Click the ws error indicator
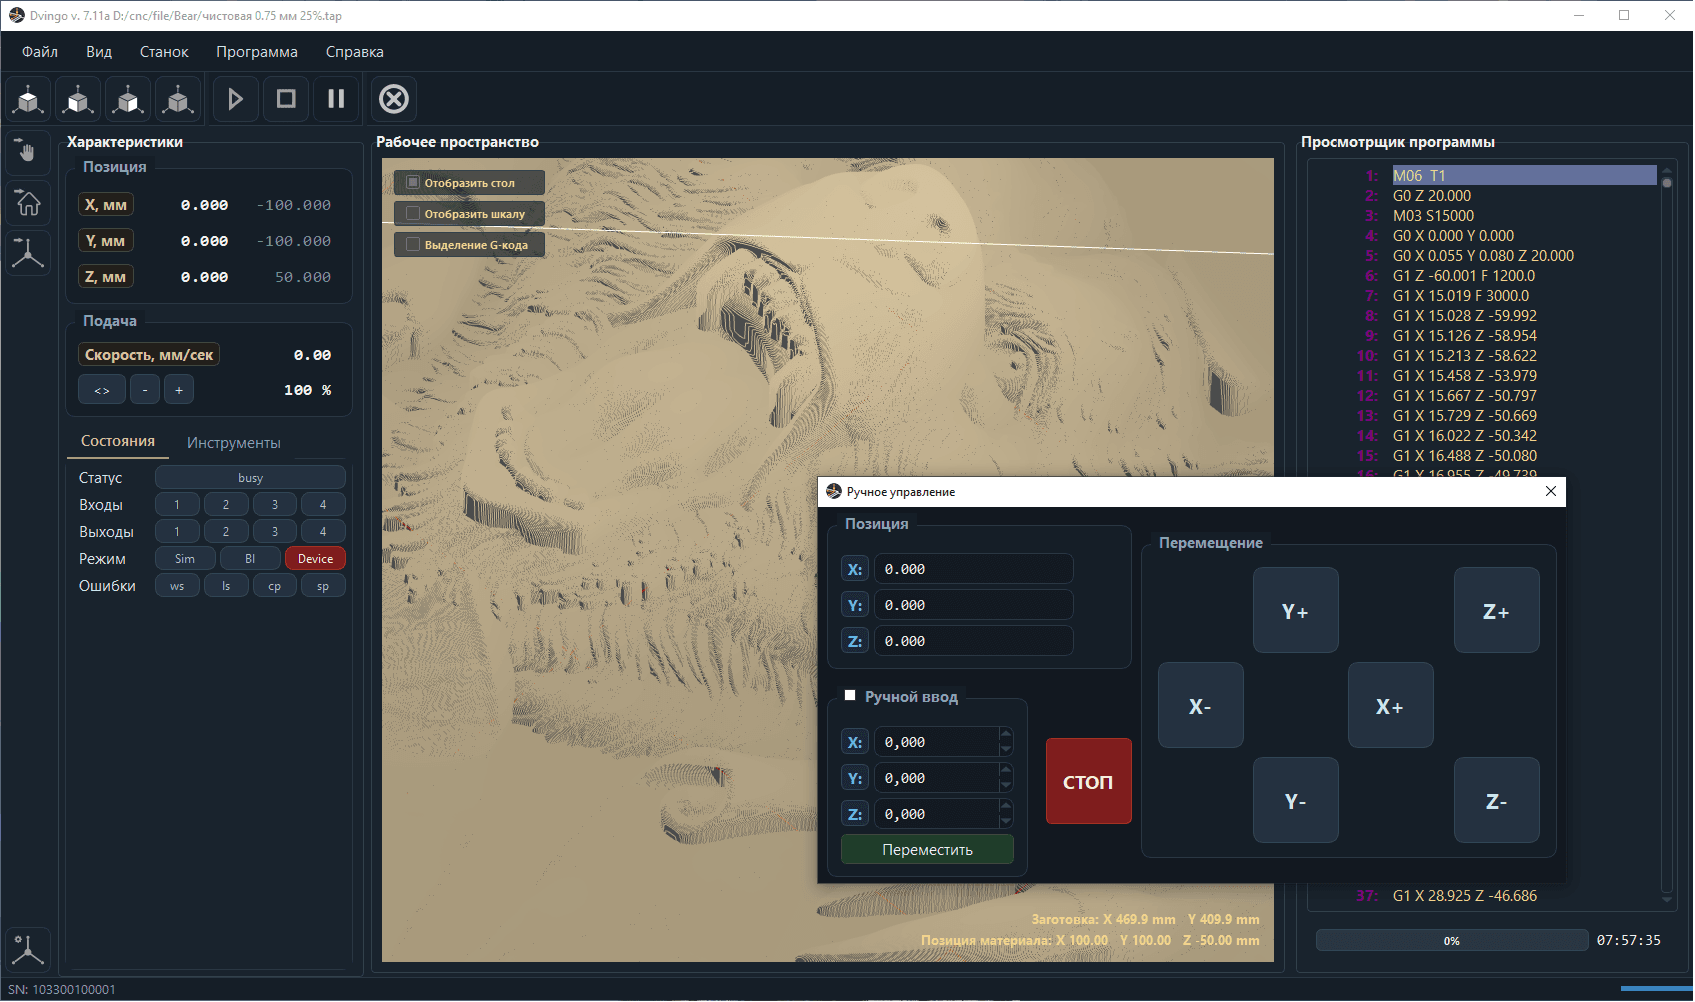This screenshot has width=1695, height=1002. tap(177, 586)
